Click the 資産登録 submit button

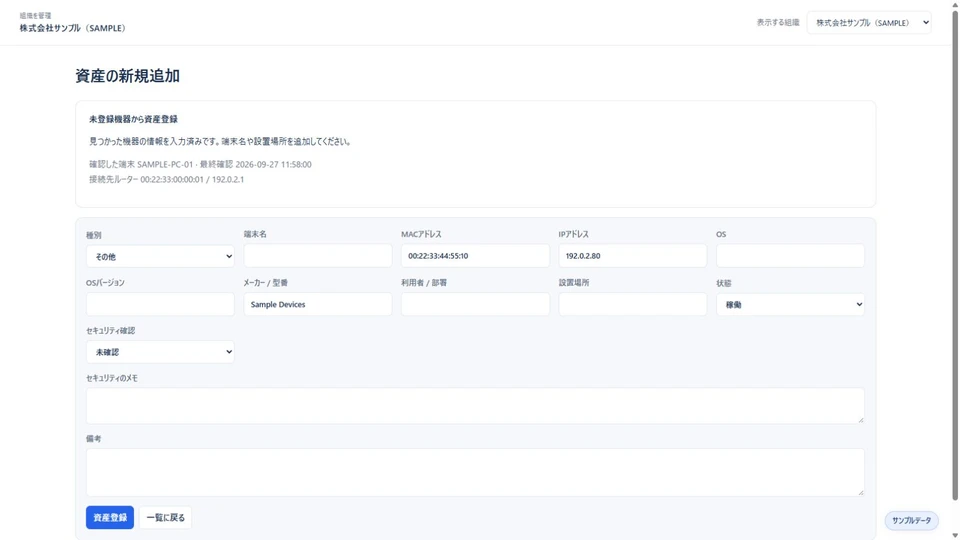110,517
